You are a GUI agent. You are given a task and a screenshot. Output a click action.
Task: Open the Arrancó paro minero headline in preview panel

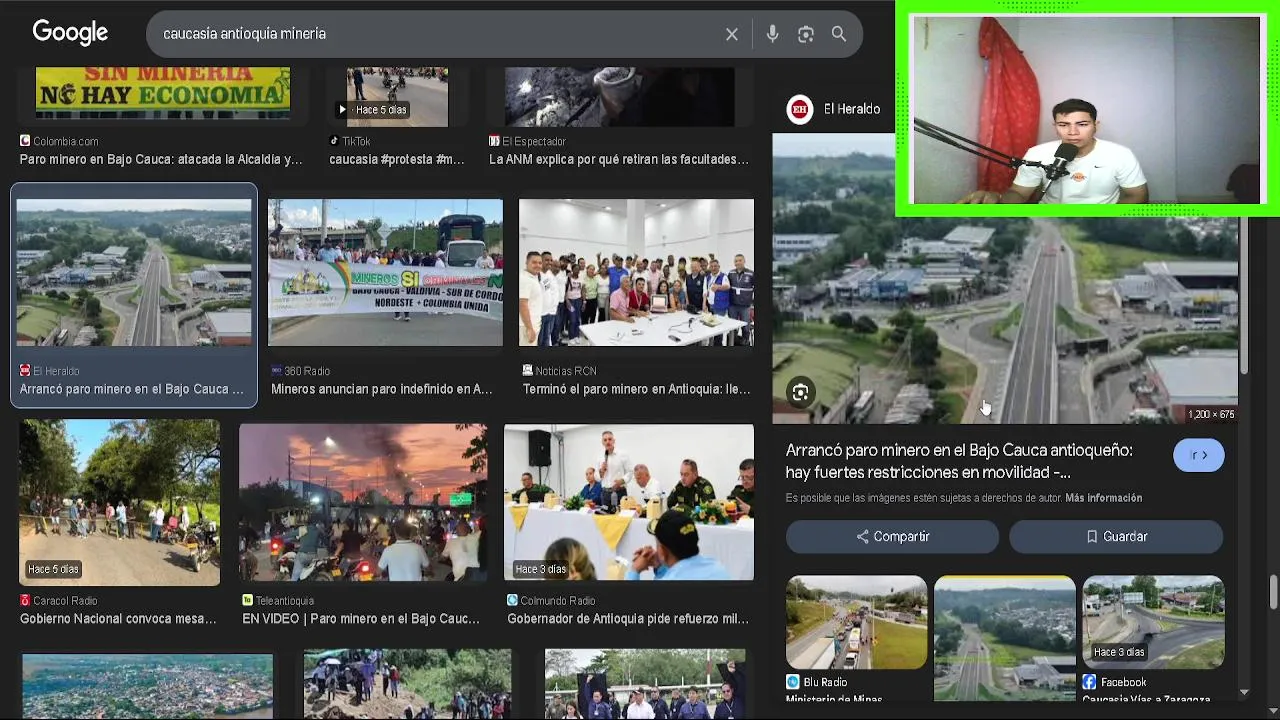tap(959, 461)
